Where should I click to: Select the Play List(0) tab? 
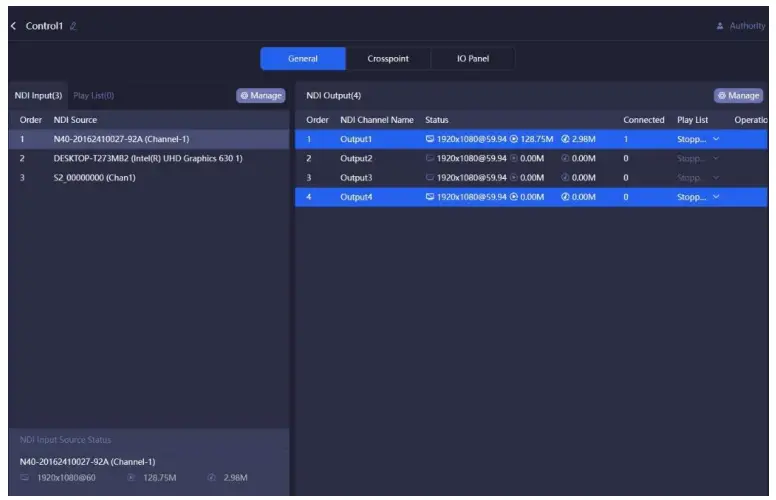click(94, 96)
